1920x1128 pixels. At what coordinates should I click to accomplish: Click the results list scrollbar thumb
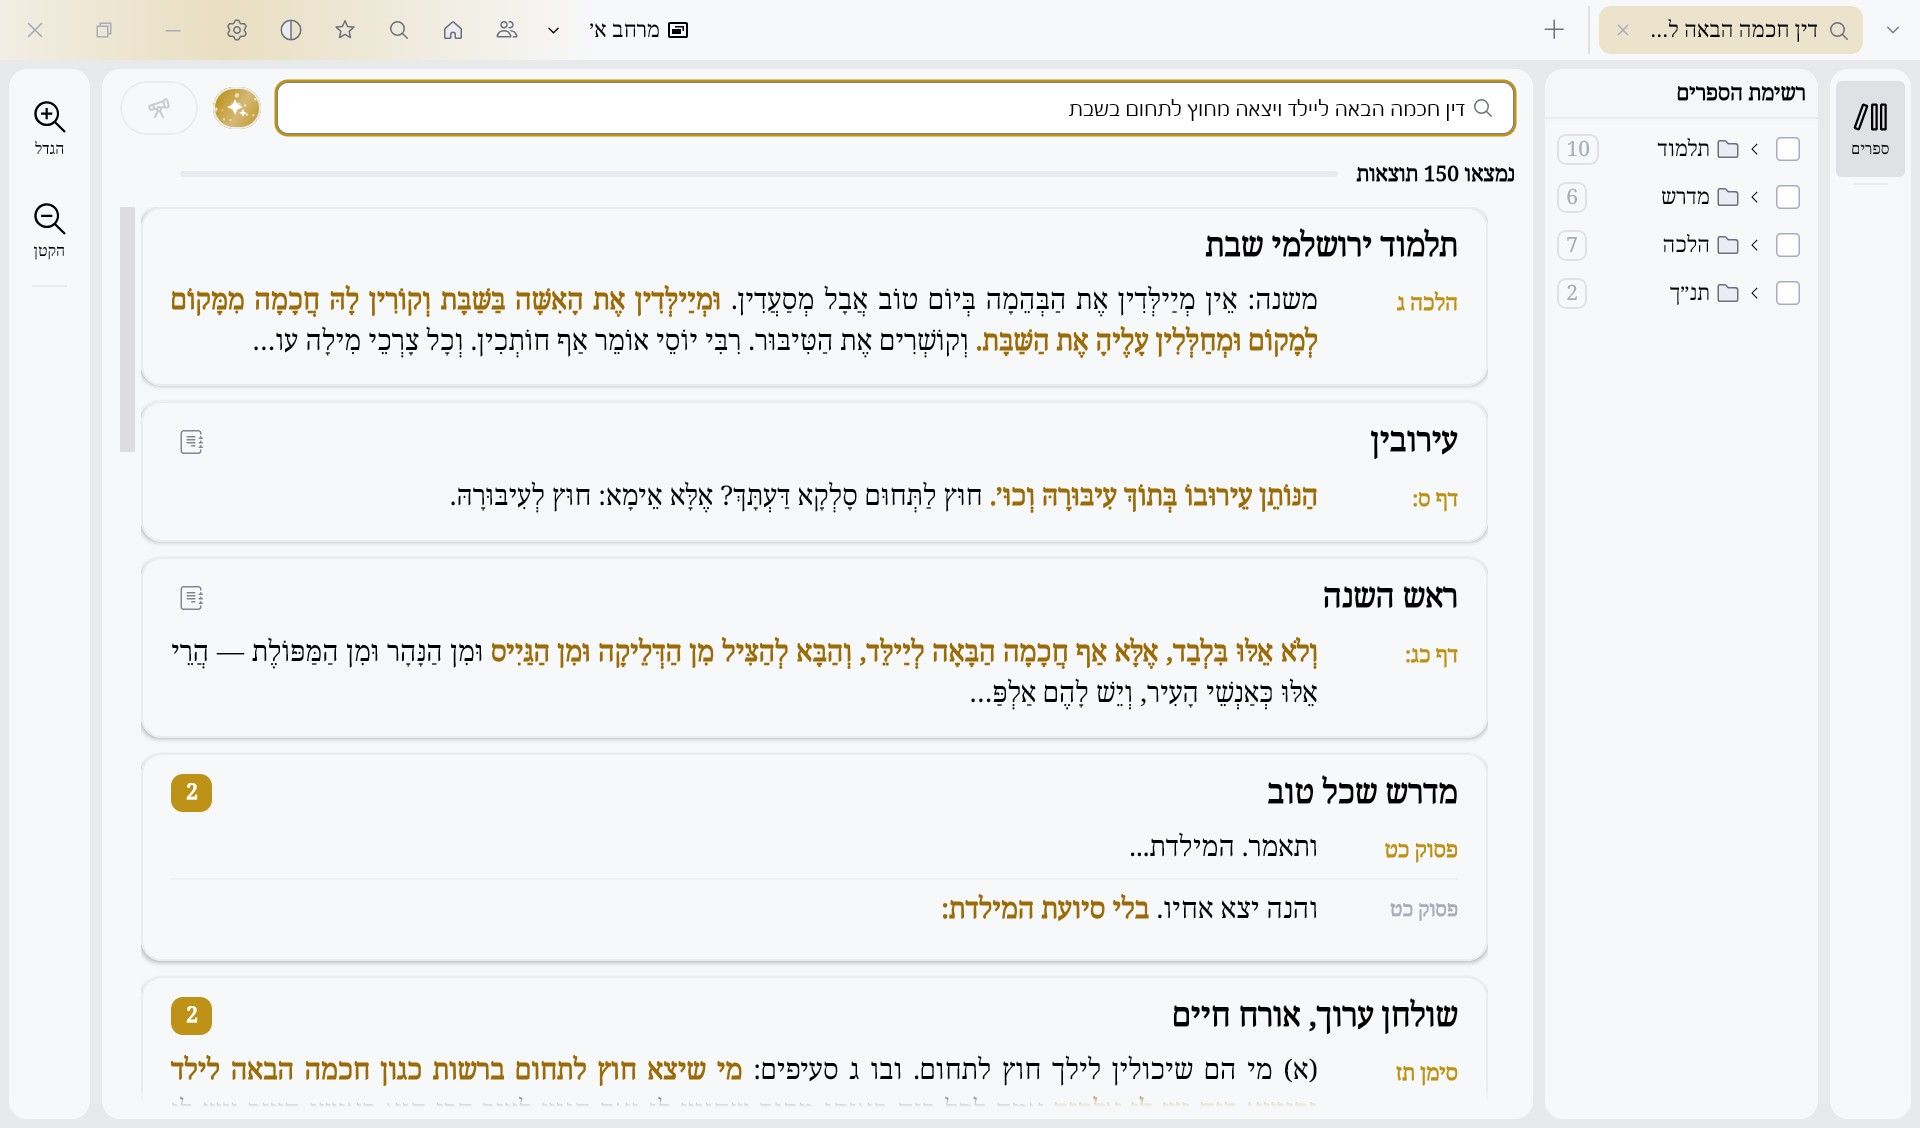tap(127, 329)
